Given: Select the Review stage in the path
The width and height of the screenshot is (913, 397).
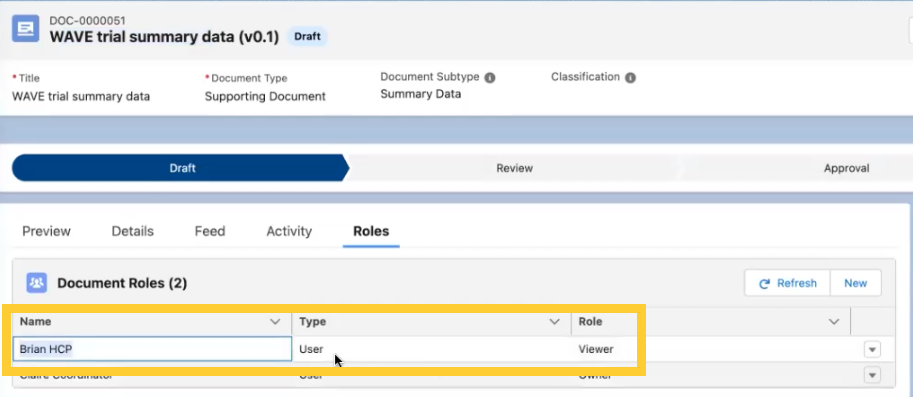Looking at the screenshot, I should click(514, 168).
